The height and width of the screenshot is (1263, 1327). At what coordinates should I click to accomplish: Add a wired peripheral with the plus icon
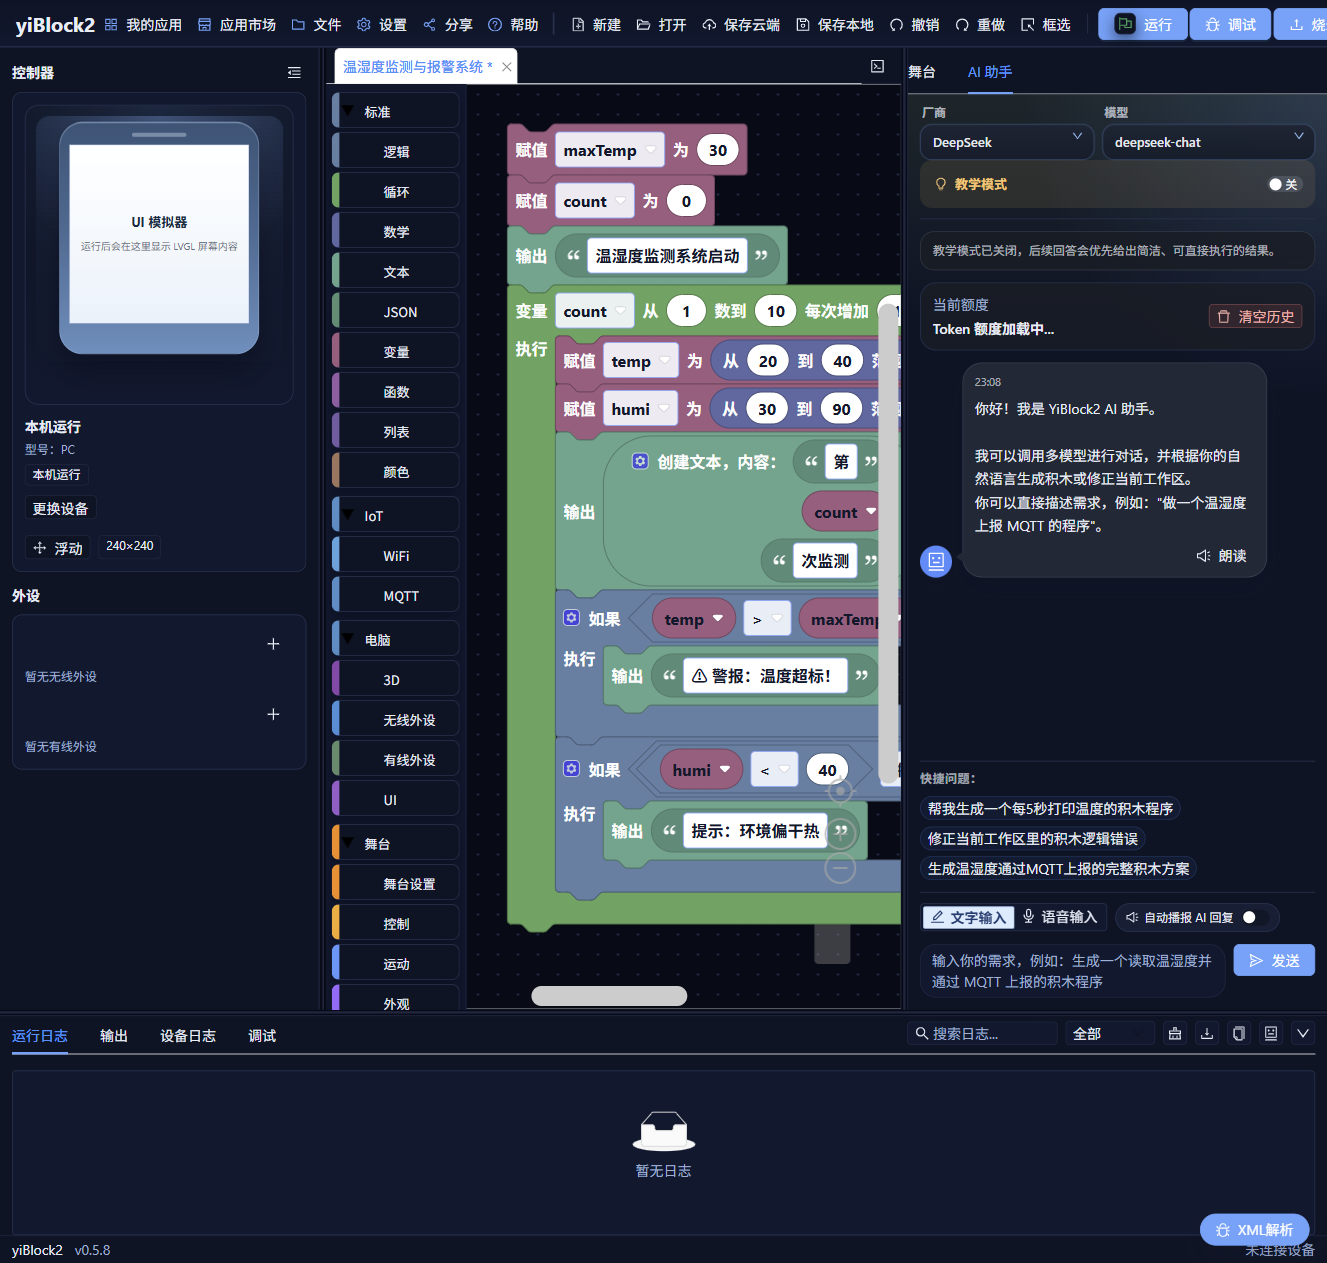click(273, 714)
